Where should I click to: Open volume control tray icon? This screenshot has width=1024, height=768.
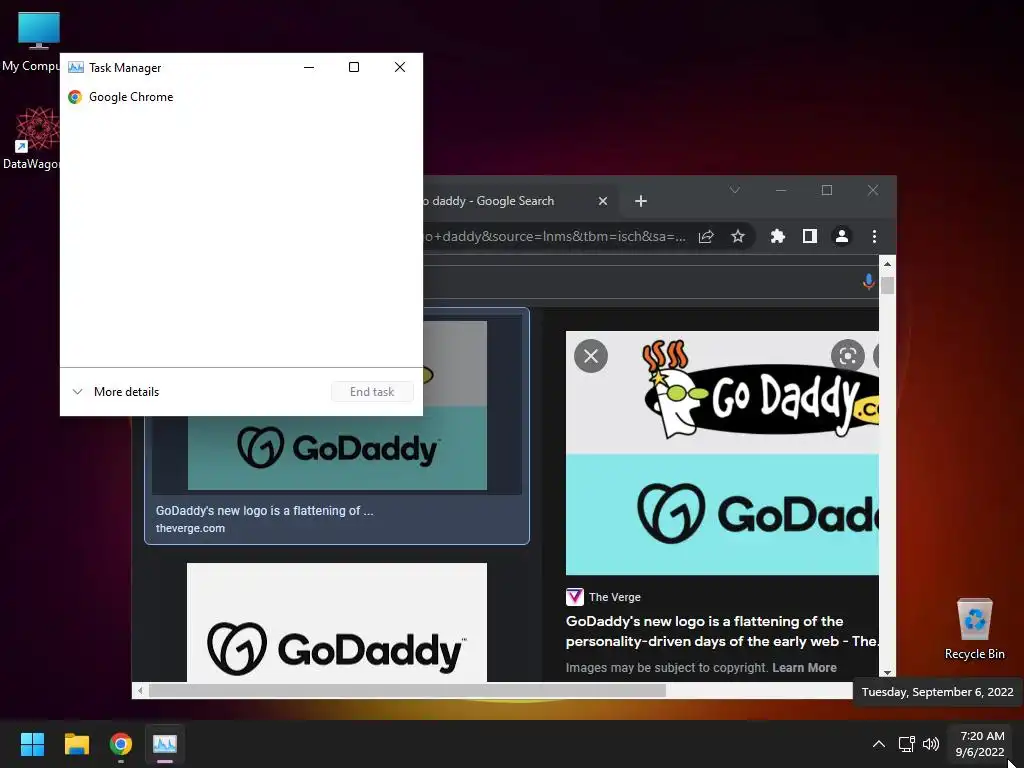(931, 744)
